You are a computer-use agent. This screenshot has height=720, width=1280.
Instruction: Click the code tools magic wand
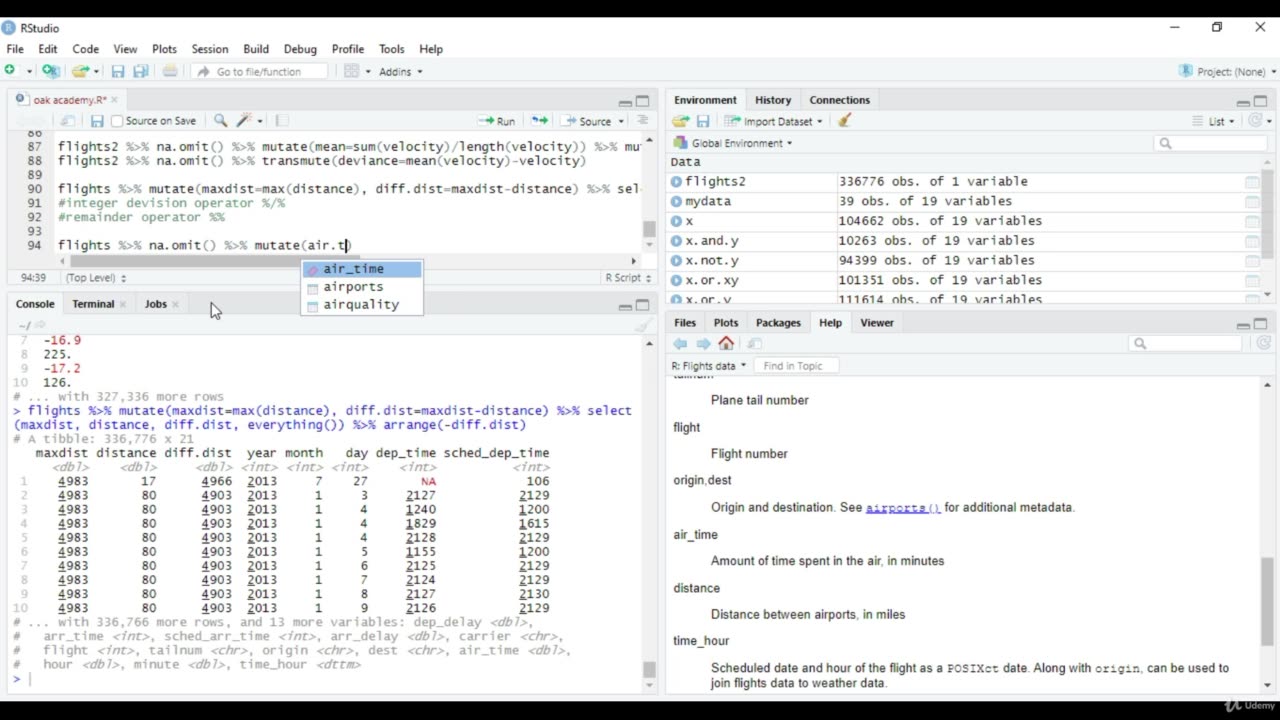[244, 121]
